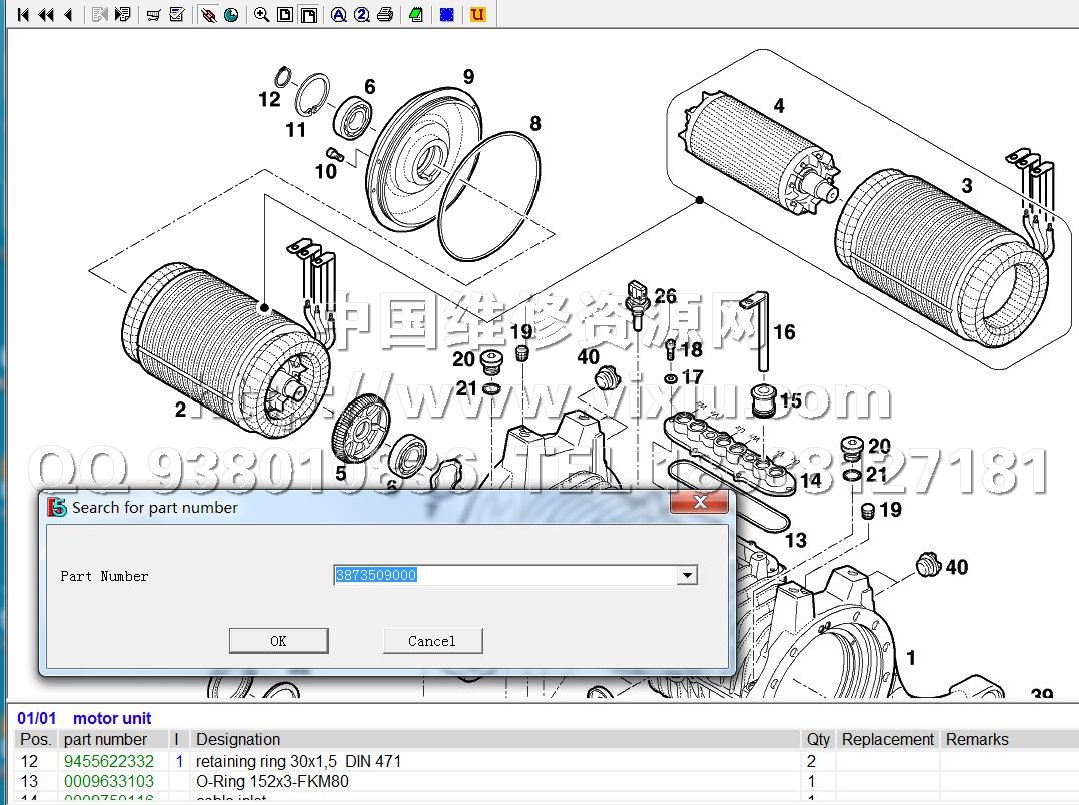The image size is (1079, 805).
Task: Expand the Part Number dropdown arrow
Action: pos(686,575)
